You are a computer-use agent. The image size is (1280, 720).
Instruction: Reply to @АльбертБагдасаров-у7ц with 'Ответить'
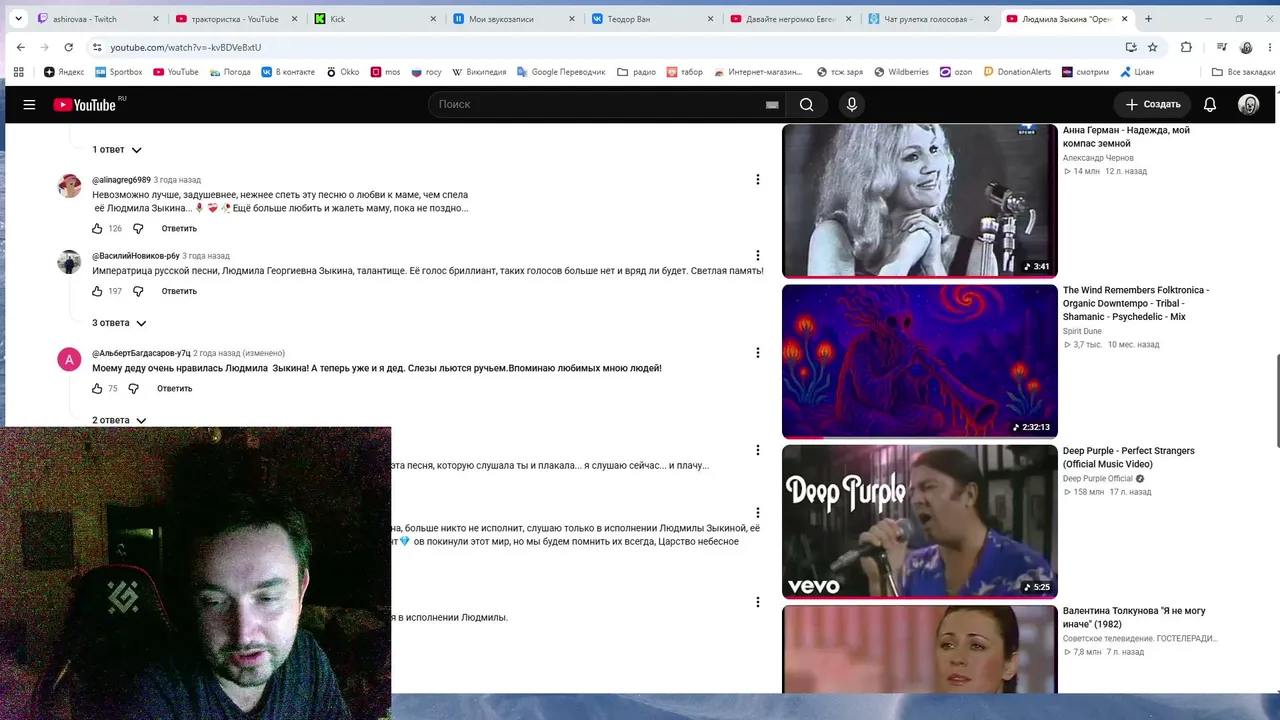point(174,388)
